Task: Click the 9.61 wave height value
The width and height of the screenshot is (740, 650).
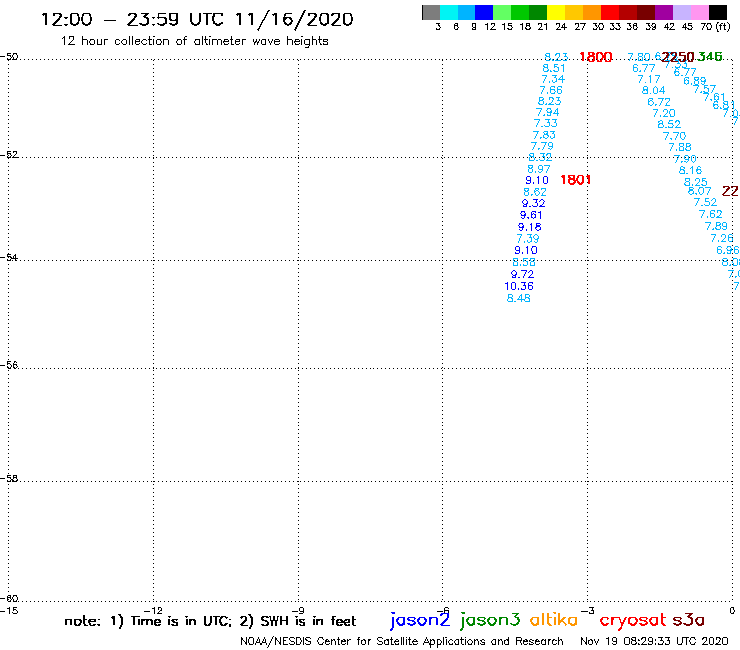Action: (x=531, y=215)
